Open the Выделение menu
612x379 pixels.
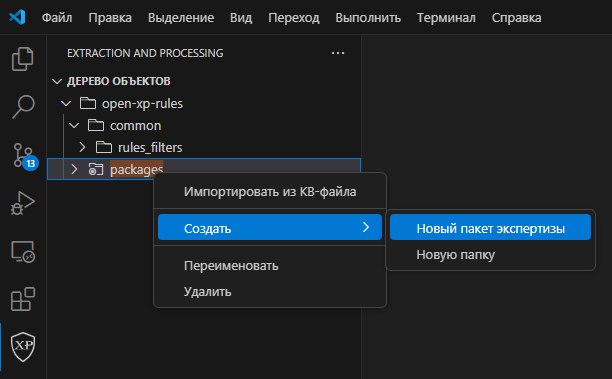point(181,18)
